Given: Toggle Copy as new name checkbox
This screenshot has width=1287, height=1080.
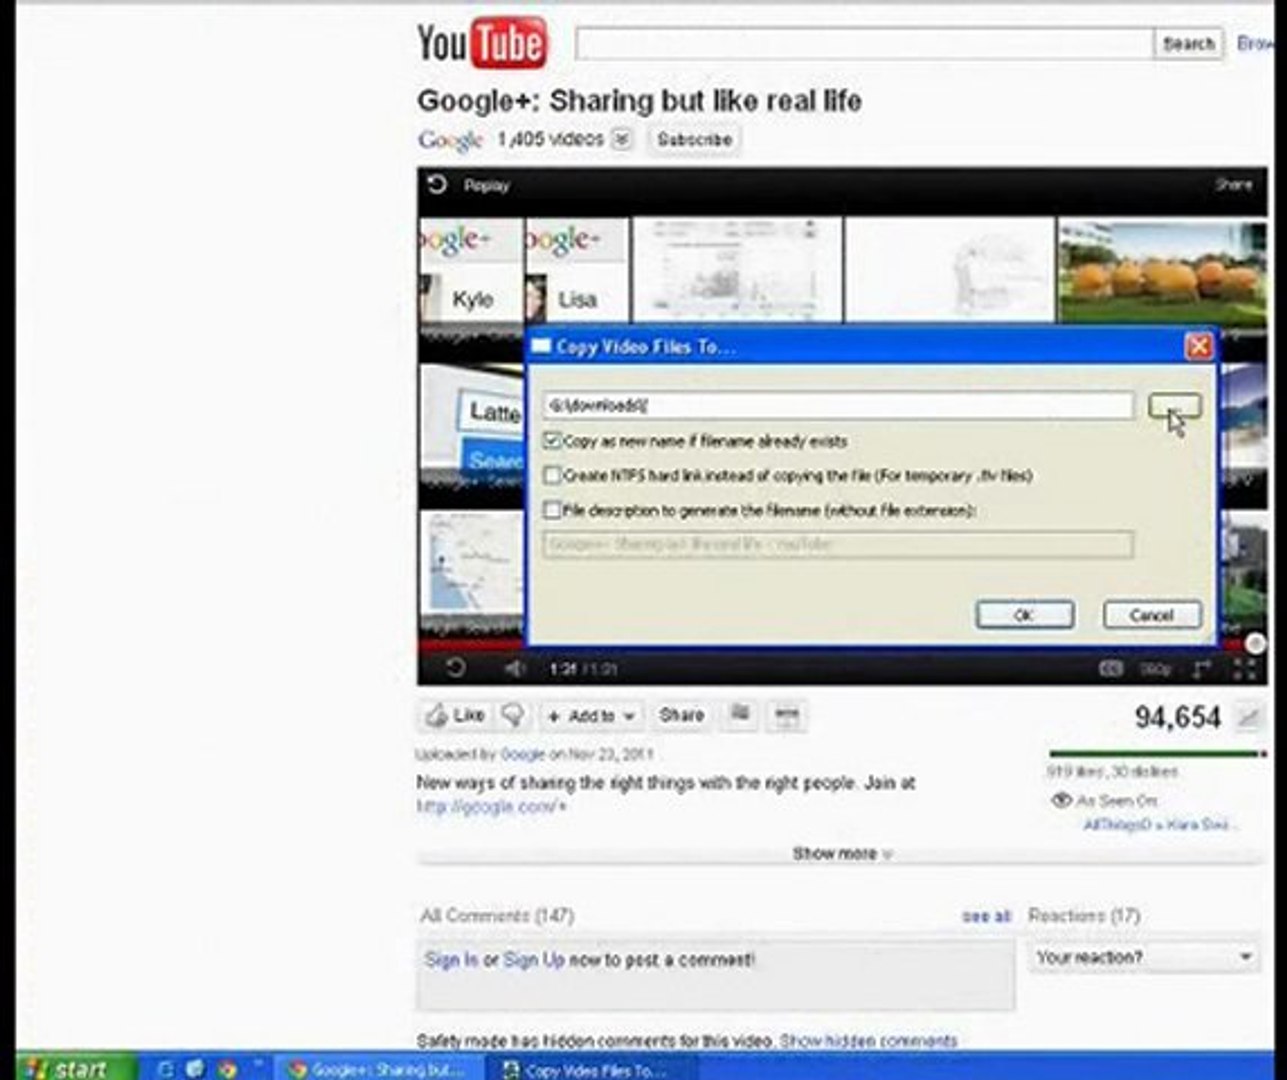Looking at the screenshot, I should tap(552, 440).
